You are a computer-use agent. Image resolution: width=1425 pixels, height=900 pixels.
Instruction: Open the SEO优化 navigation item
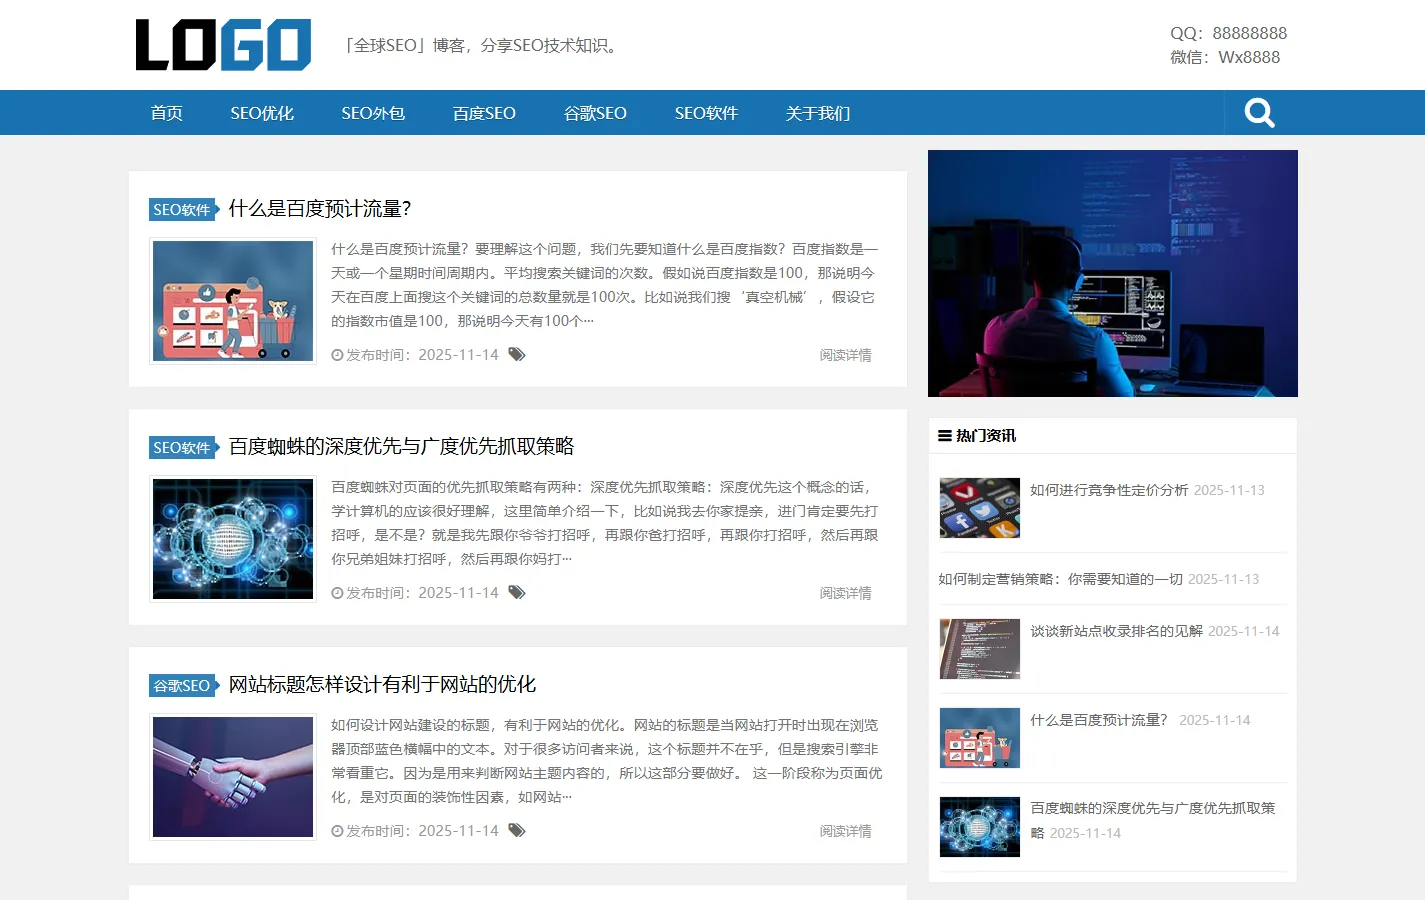click(x=262, y=113)
